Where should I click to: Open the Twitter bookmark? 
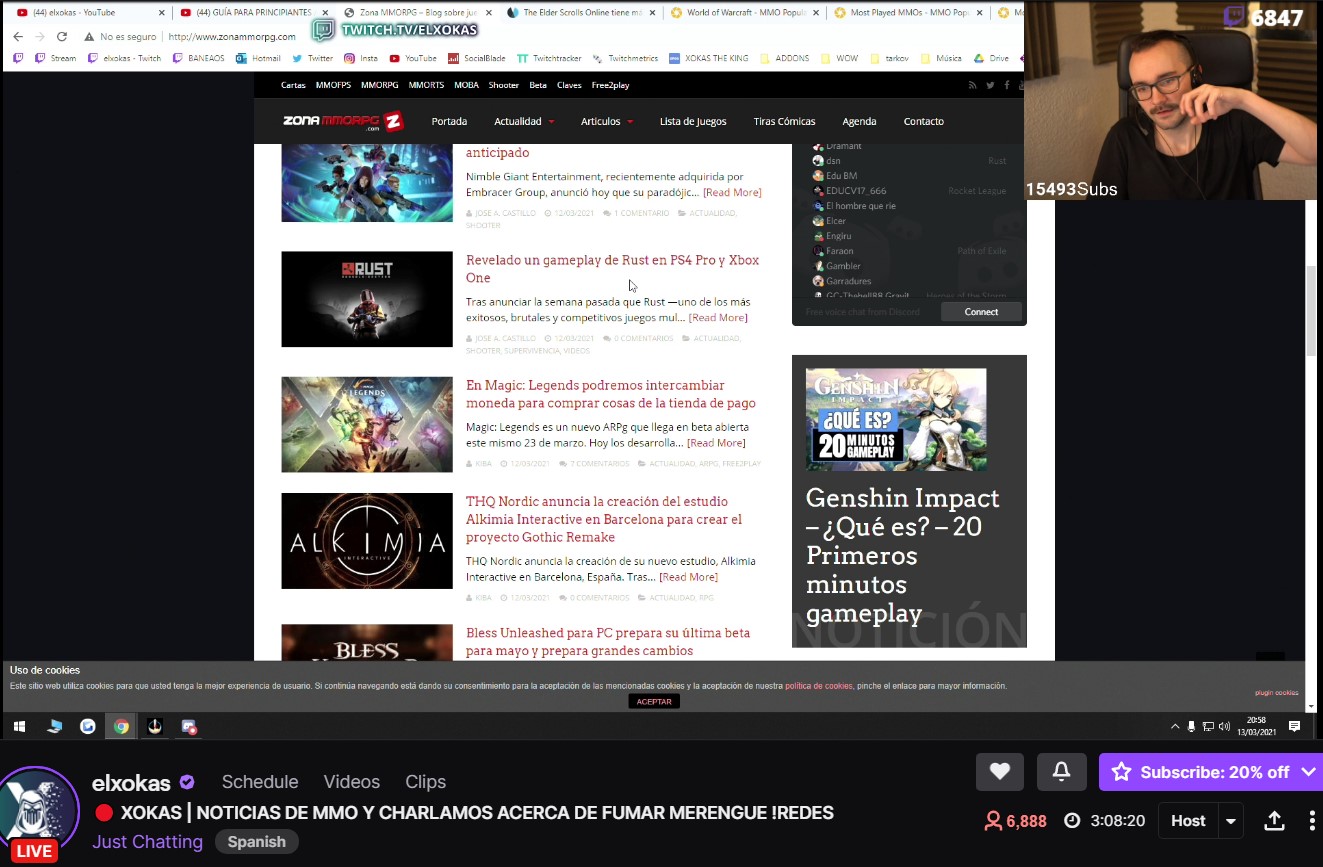(x=313, y=58)
